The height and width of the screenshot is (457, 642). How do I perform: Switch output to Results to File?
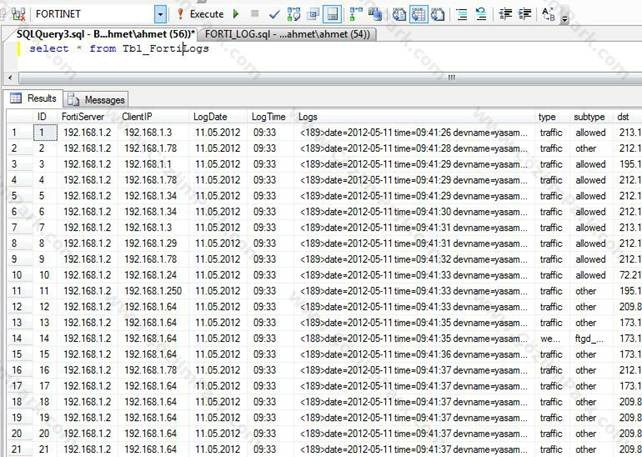click(438, 14)
